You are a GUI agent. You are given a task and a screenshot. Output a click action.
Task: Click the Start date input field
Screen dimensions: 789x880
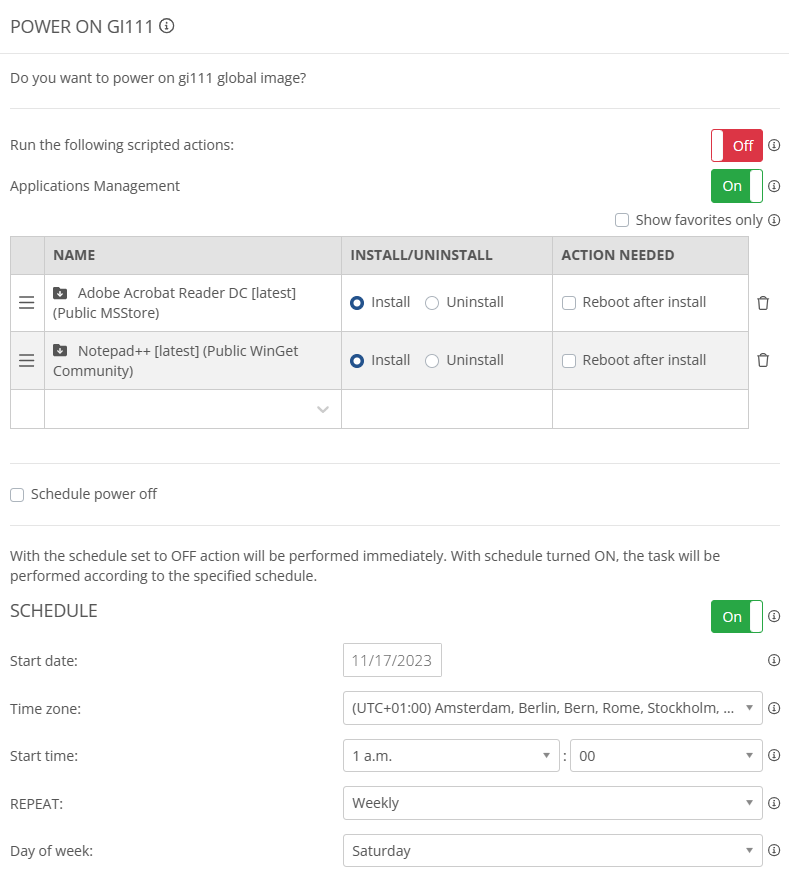coord(392,661)
